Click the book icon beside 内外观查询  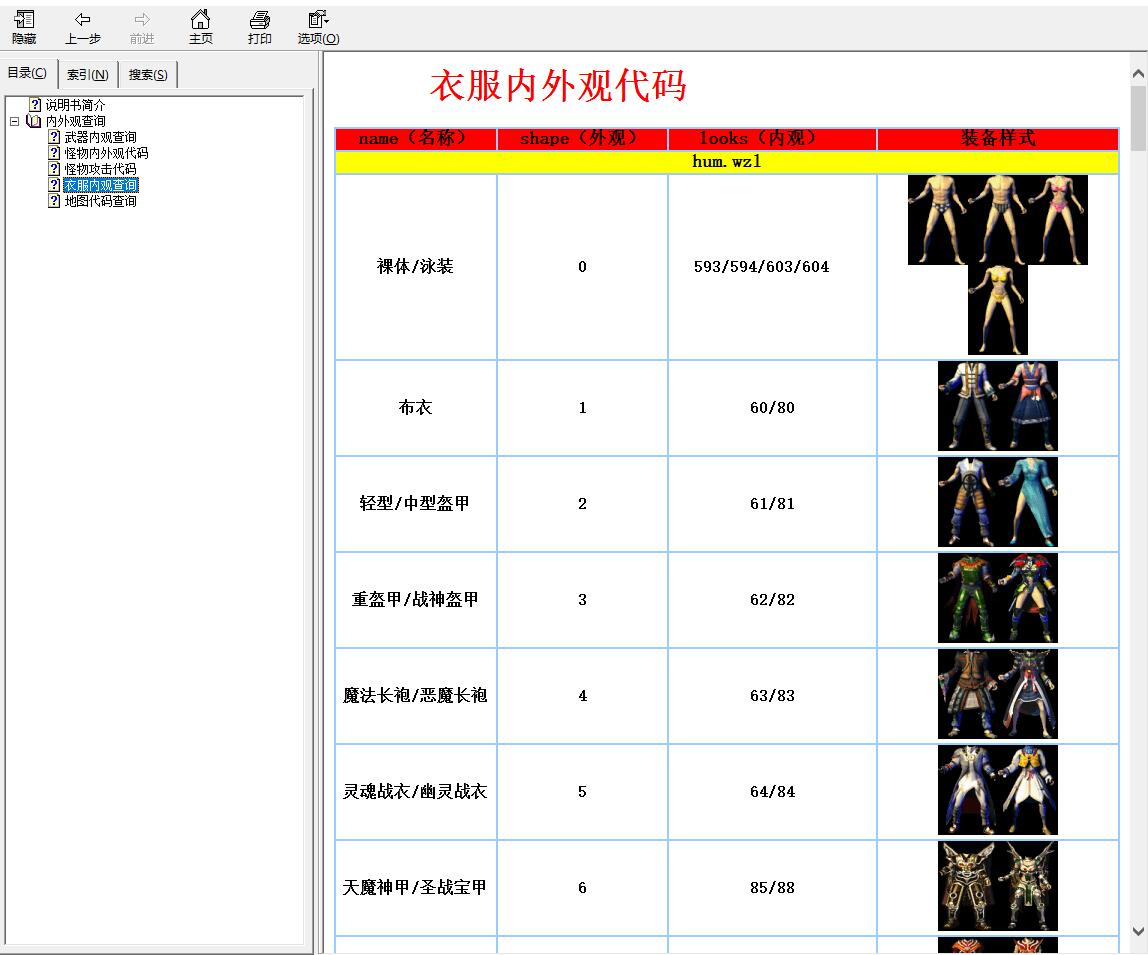[34, 121]
